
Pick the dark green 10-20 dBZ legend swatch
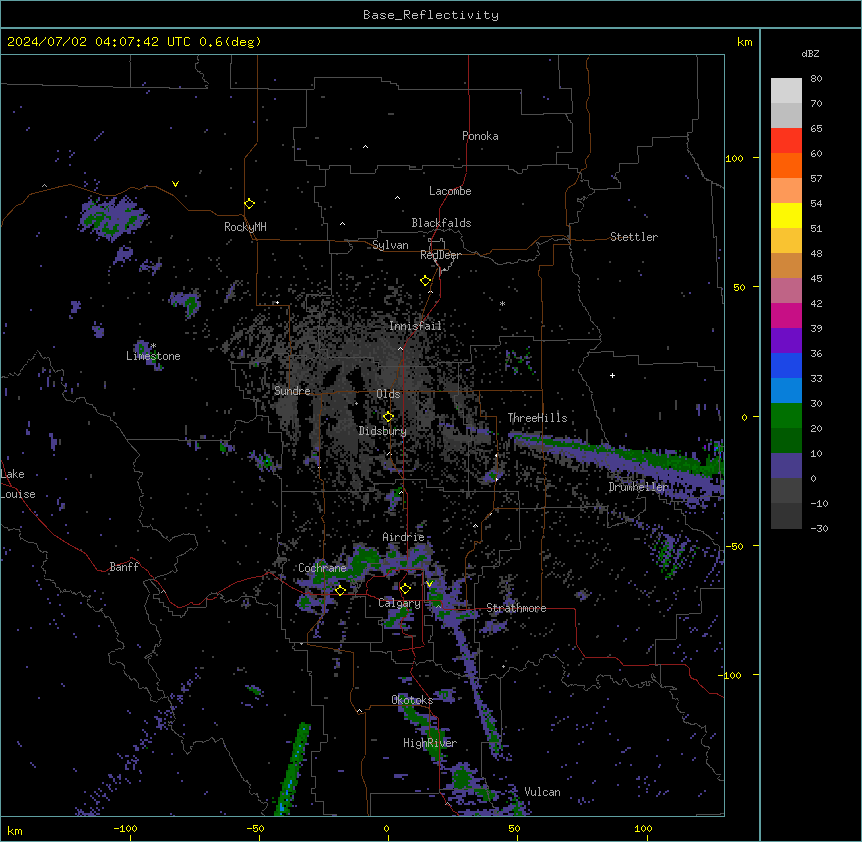786,441
